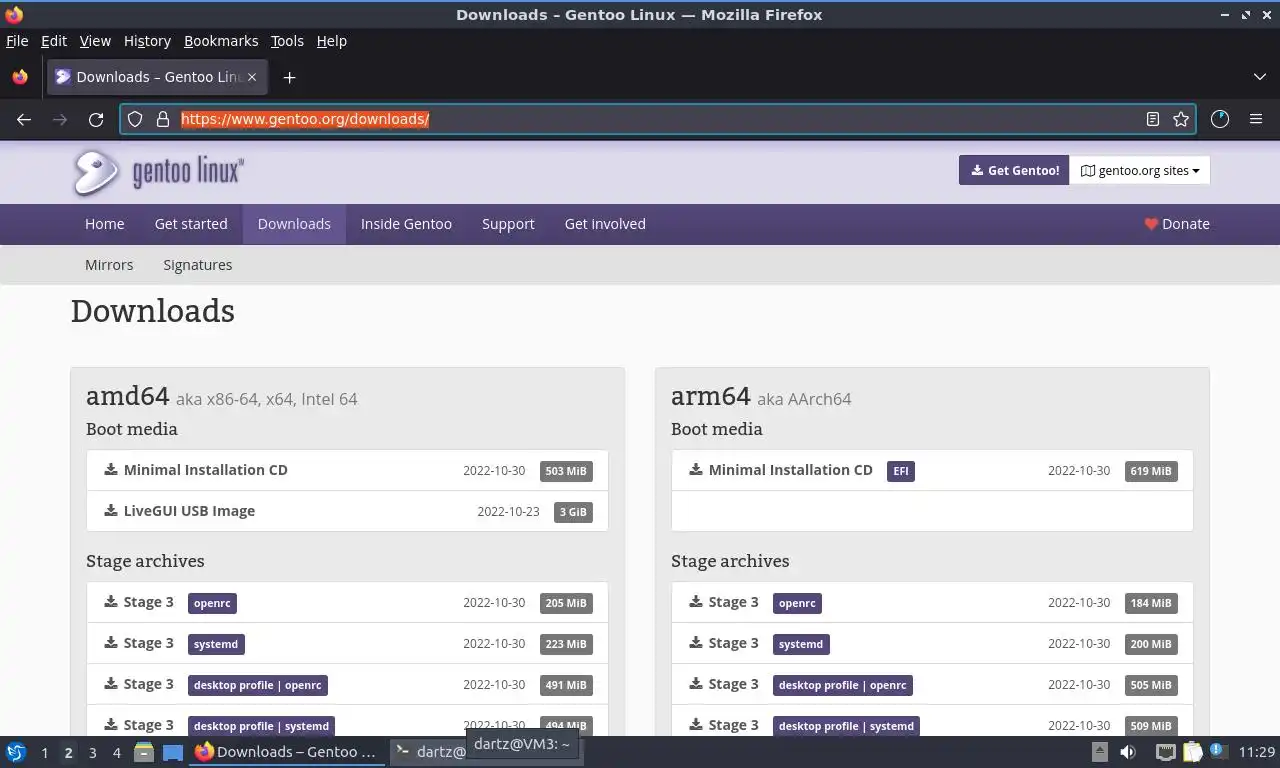Switch to virtual desktop 4

116,752
